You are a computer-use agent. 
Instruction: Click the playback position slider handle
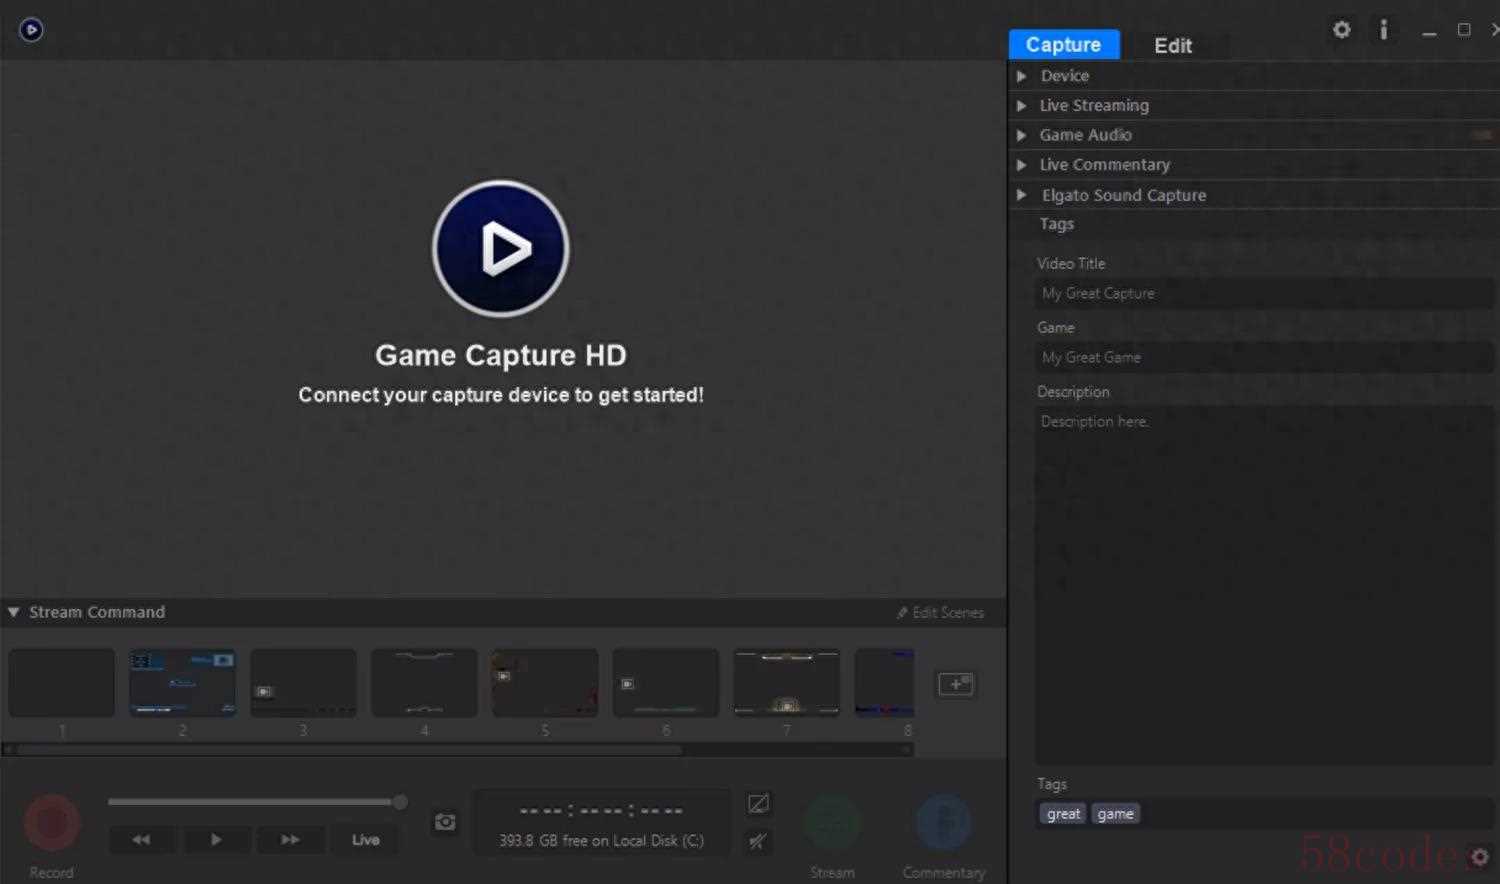(x=400, y=802)
